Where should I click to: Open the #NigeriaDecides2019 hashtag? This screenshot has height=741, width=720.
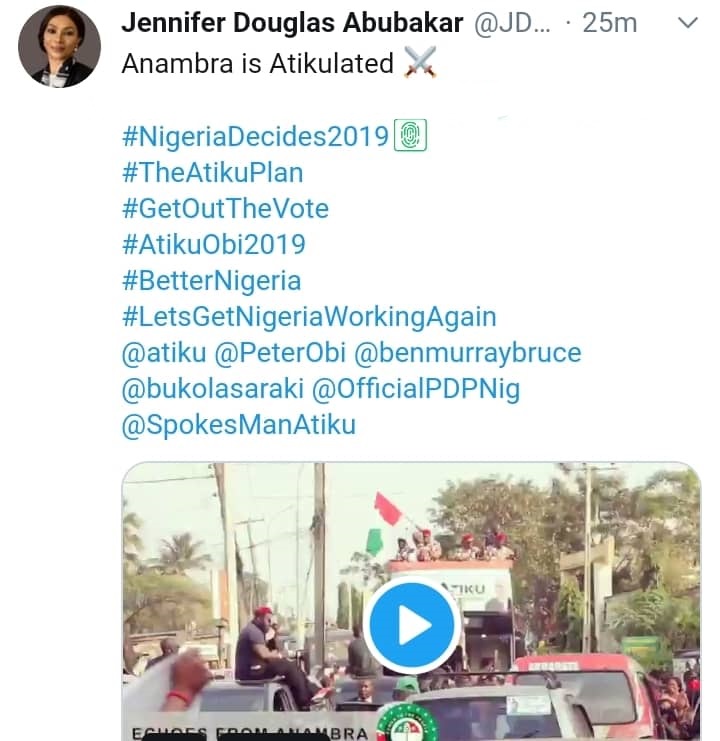tap(254, 137)
